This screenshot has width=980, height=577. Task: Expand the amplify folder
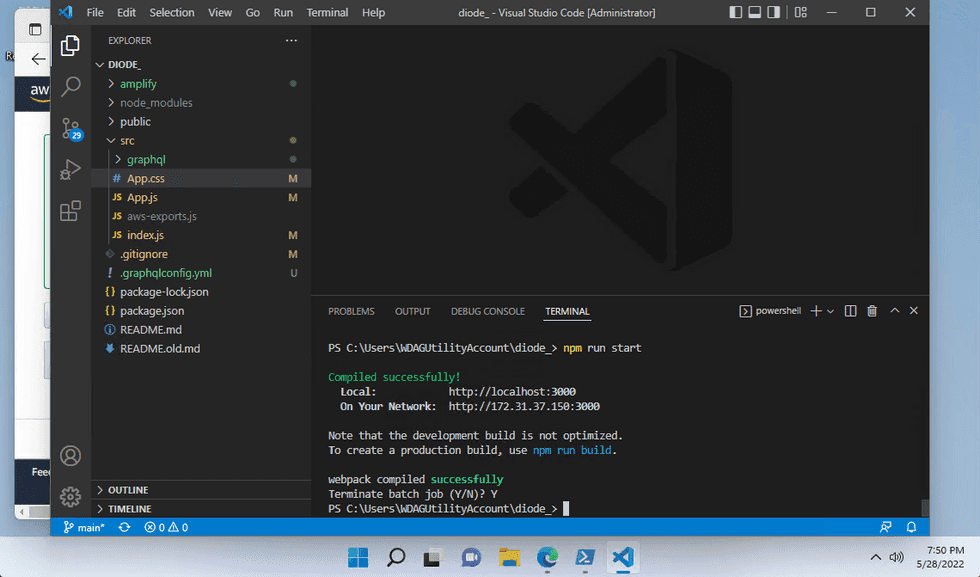coord(201,84)
